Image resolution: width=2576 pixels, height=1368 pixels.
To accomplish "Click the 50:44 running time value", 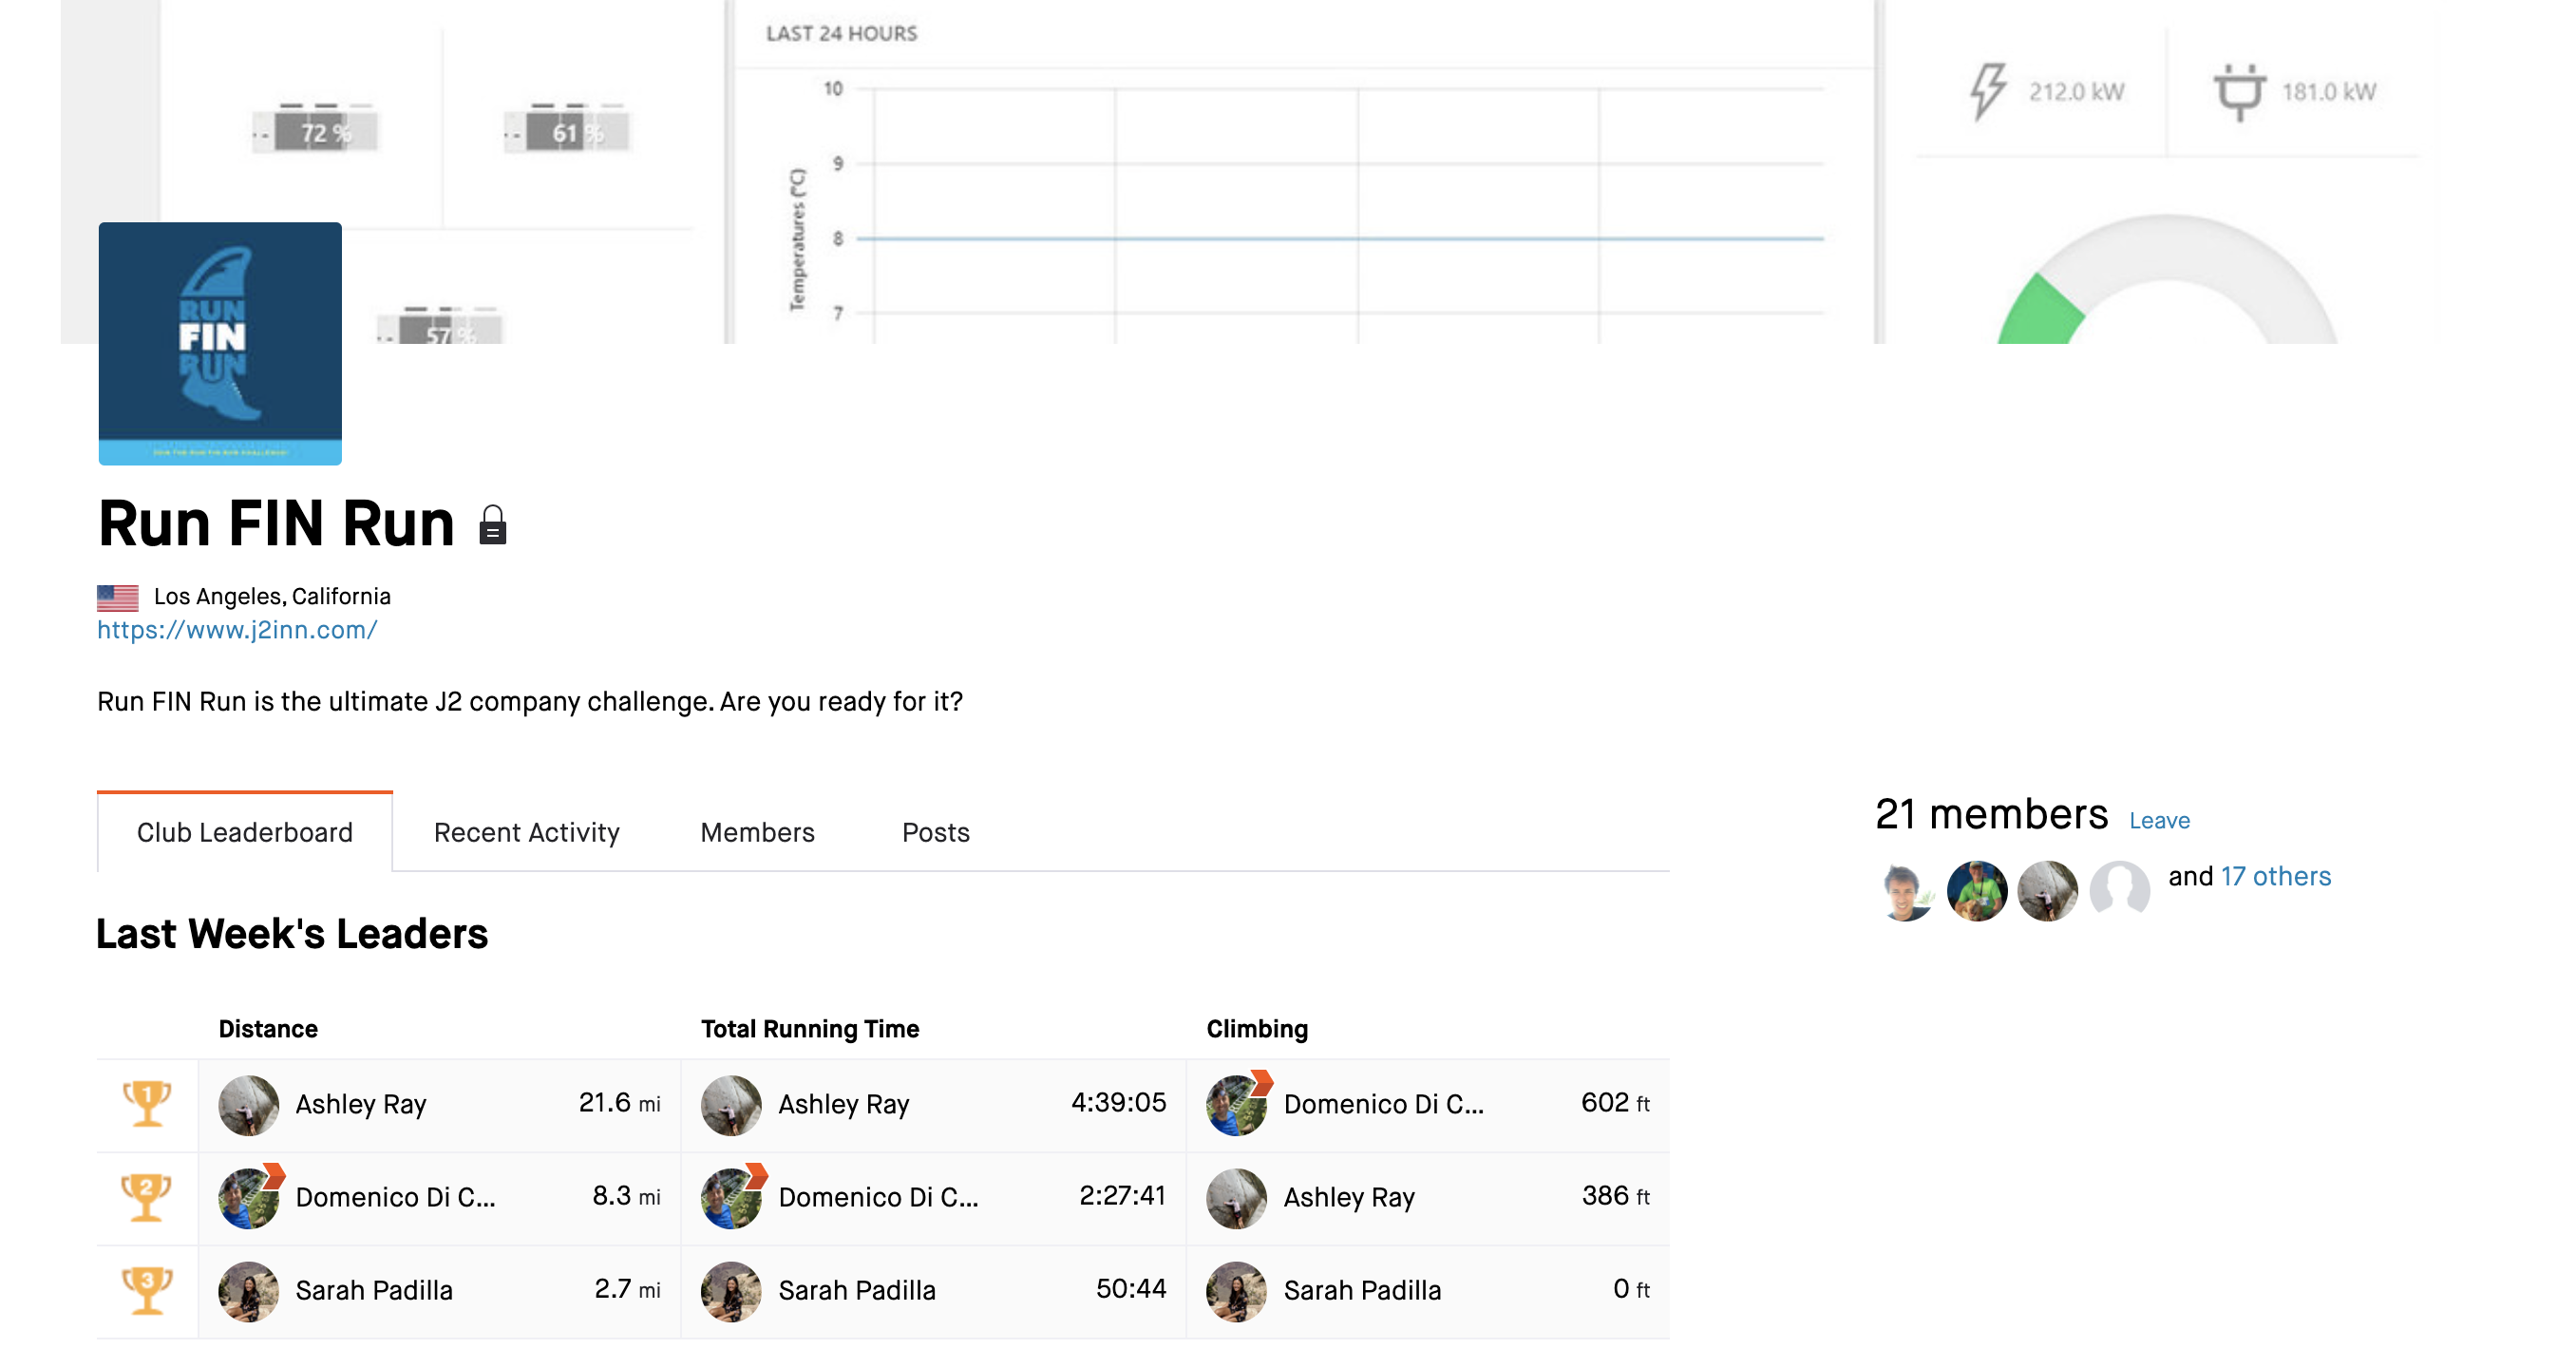I will coord(1131,1288).
